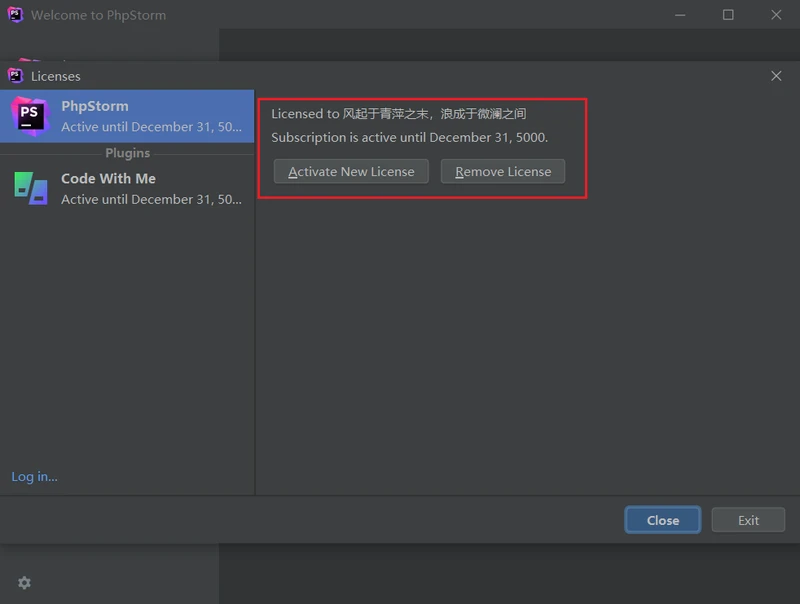
Task: Click the Code With Me plugin icon
Action: click(x=30, y=188)
